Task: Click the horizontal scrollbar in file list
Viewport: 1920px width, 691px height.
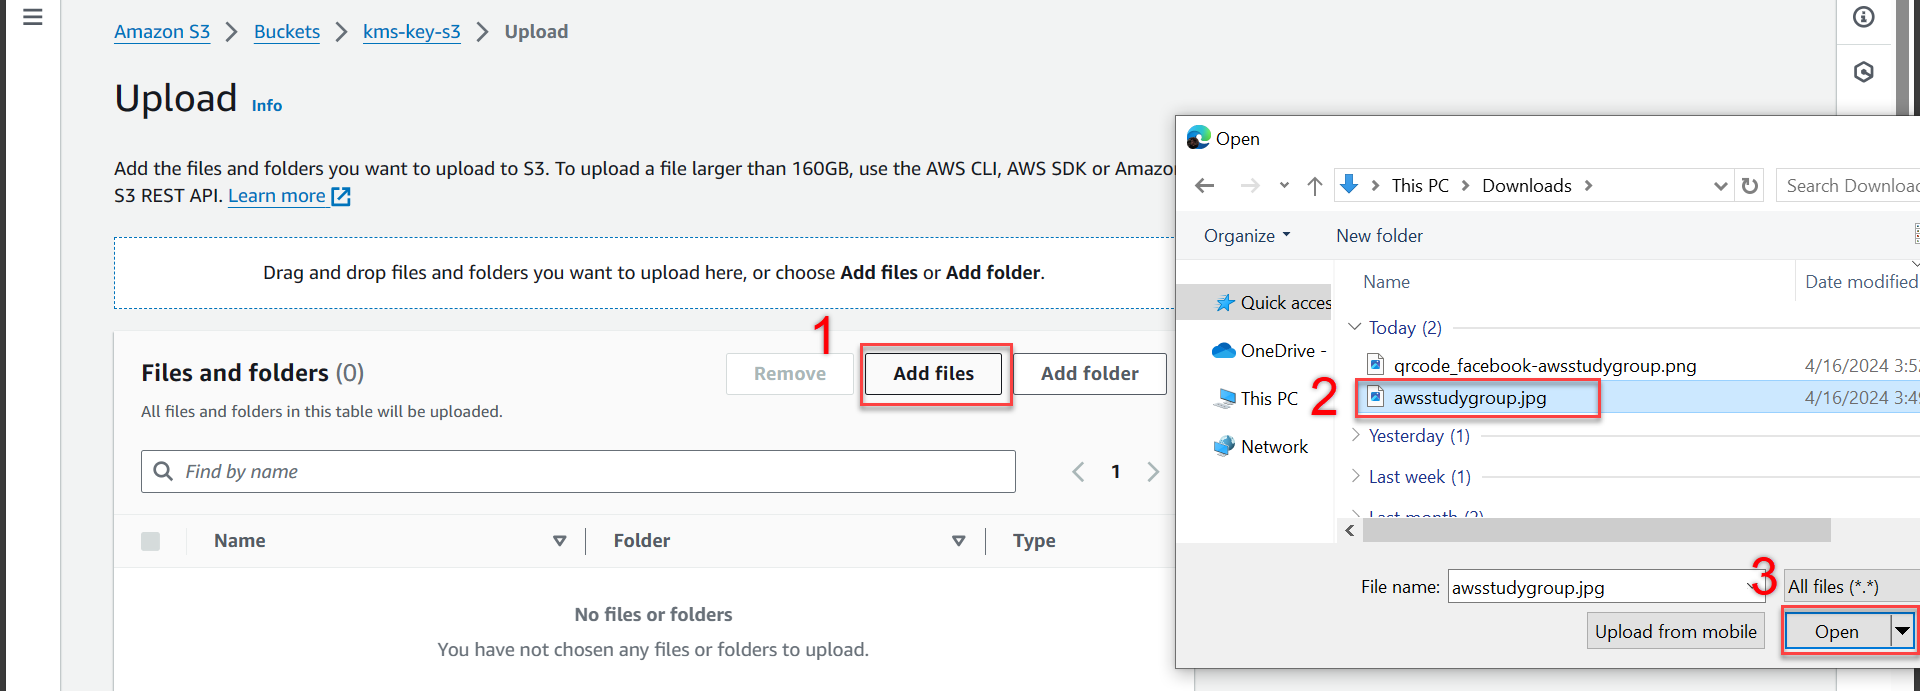Action: (x=1596, y=530)
